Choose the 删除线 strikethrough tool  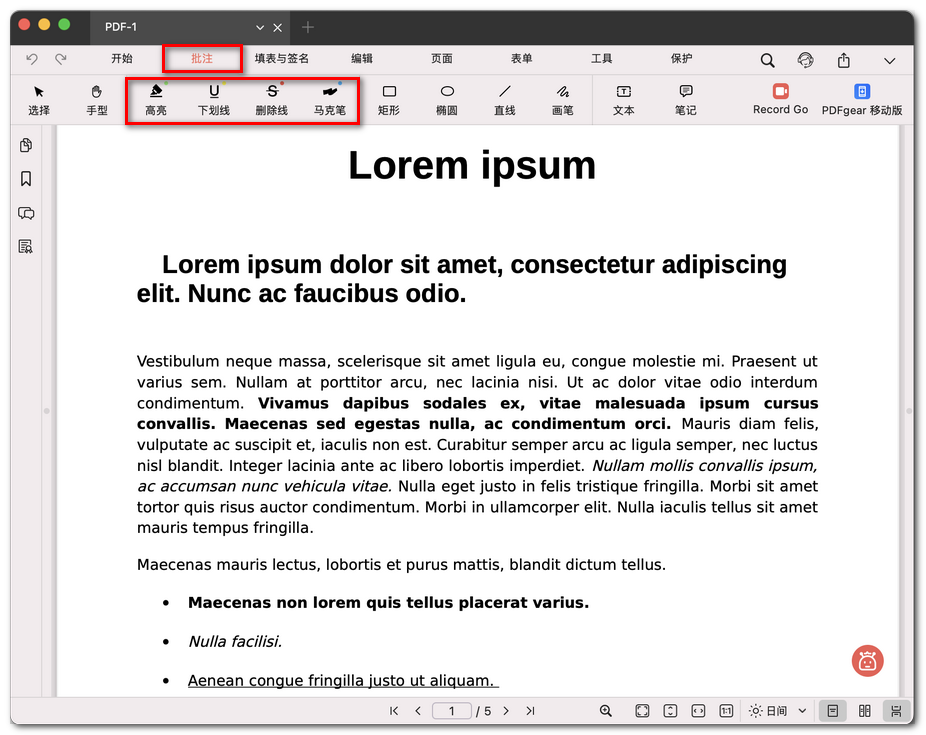[272, 100]
